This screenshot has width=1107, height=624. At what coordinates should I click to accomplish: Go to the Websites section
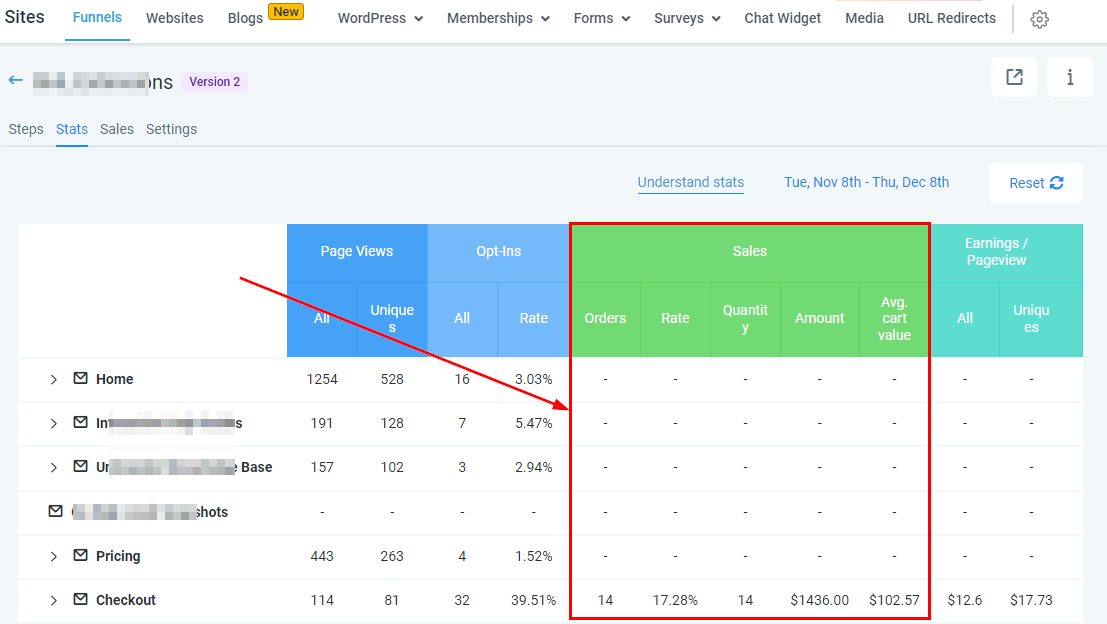click(174, 18)
